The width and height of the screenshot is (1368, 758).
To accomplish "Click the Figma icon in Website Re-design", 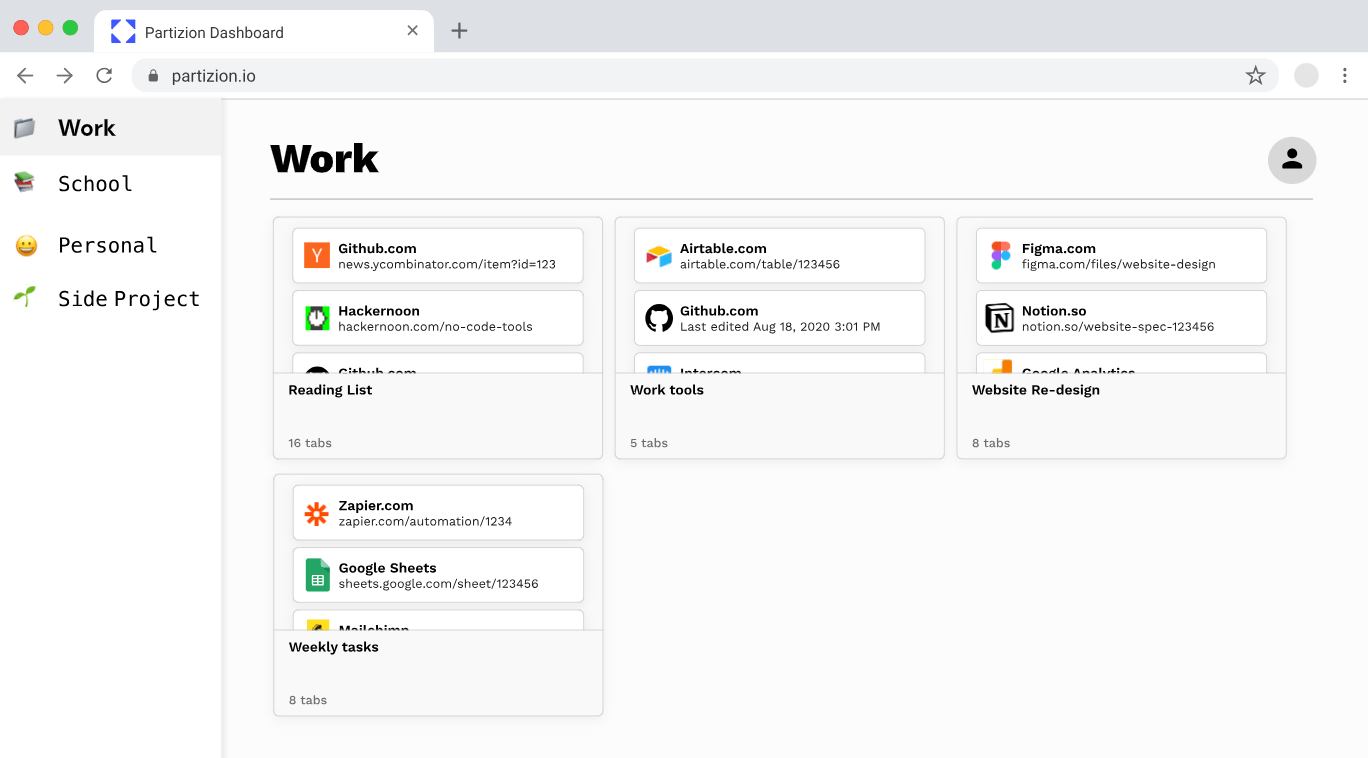I will [1001, 256].
